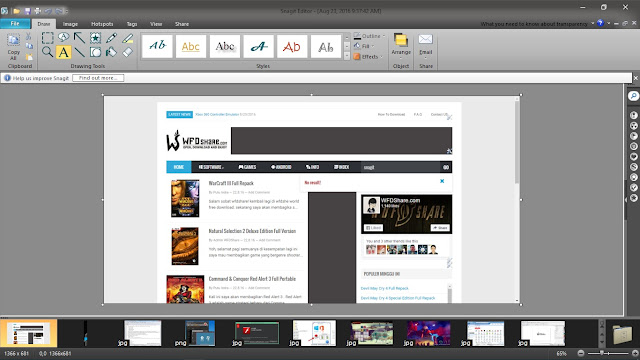Expand the Styles gallery more arrow
The image size is (640, 360).
(x=347, y=56)
